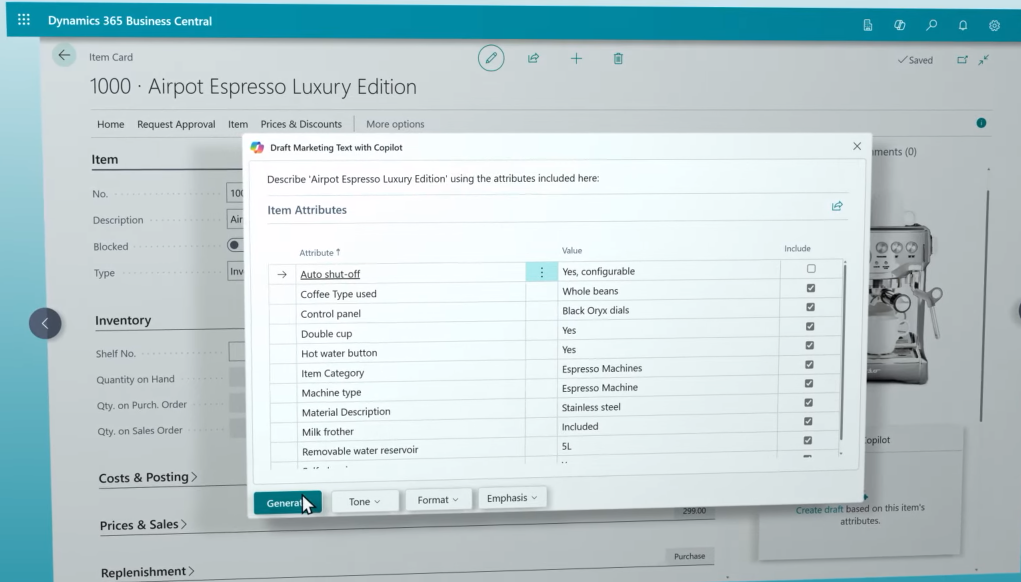Open item card in new window

pyautogui.click(x=962, y=60)
